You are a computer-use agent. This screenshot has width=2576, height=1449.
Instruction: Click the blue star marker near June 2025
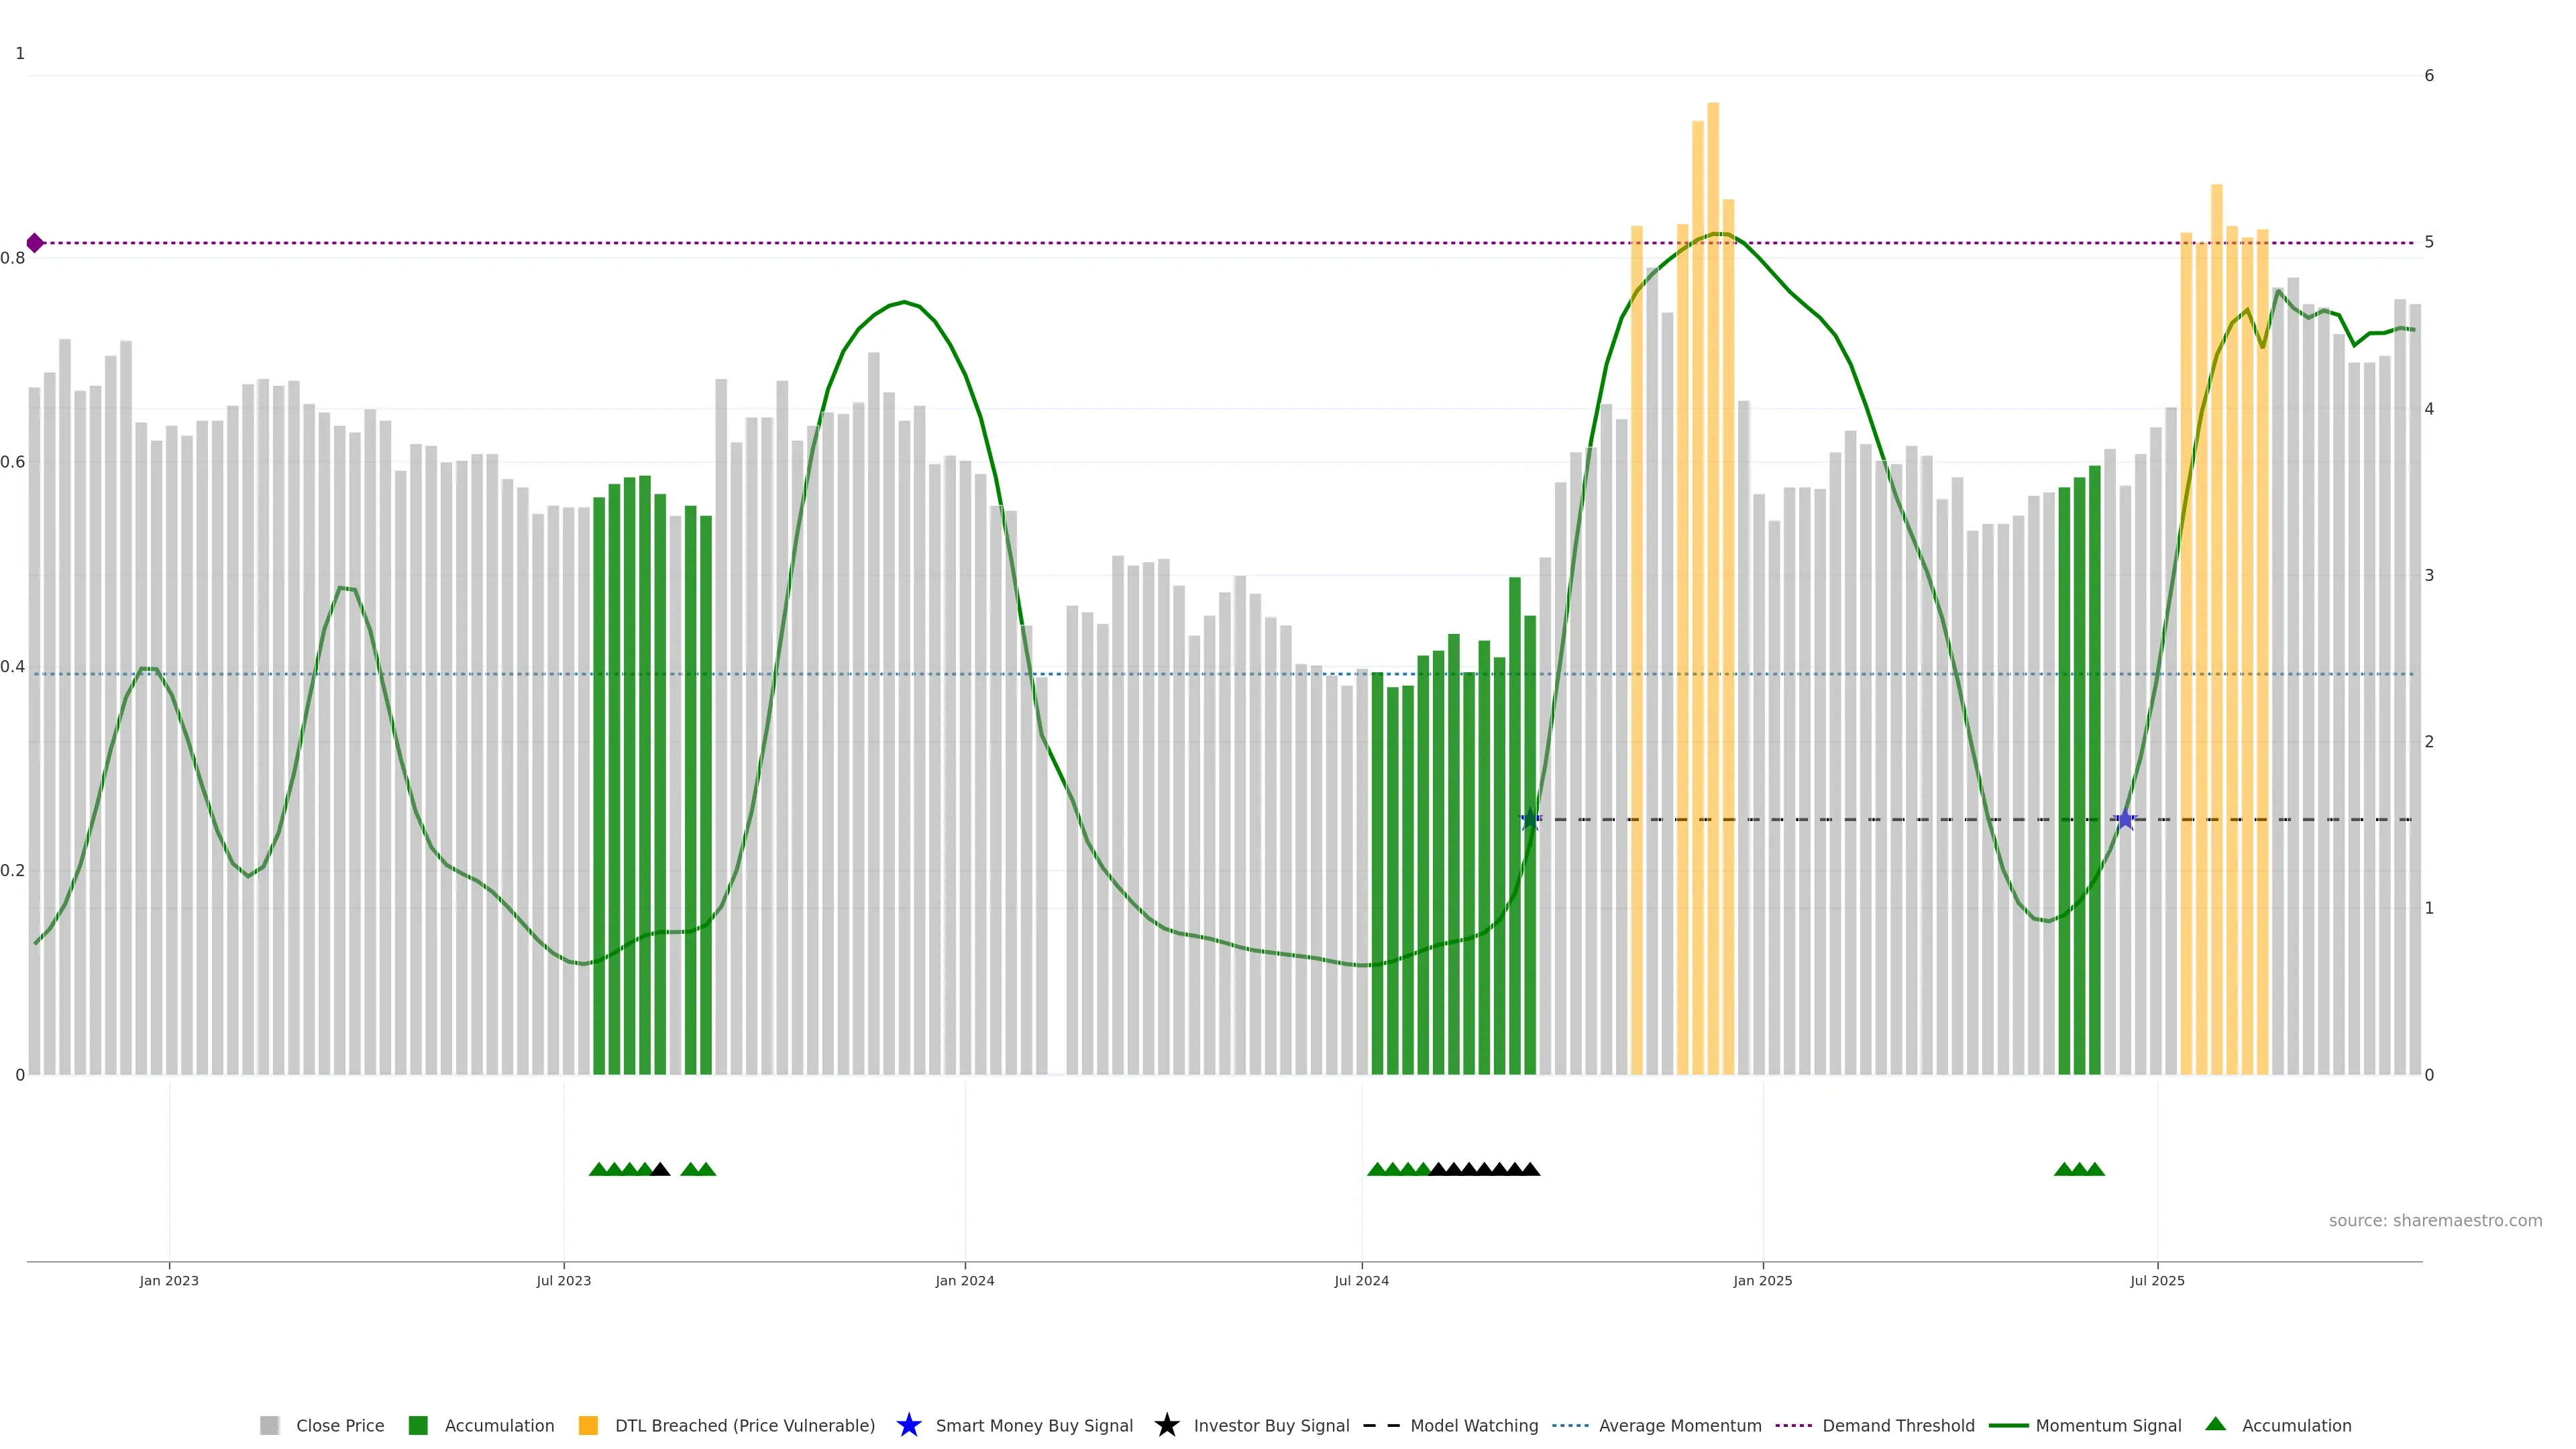(x=2125, y=820)
